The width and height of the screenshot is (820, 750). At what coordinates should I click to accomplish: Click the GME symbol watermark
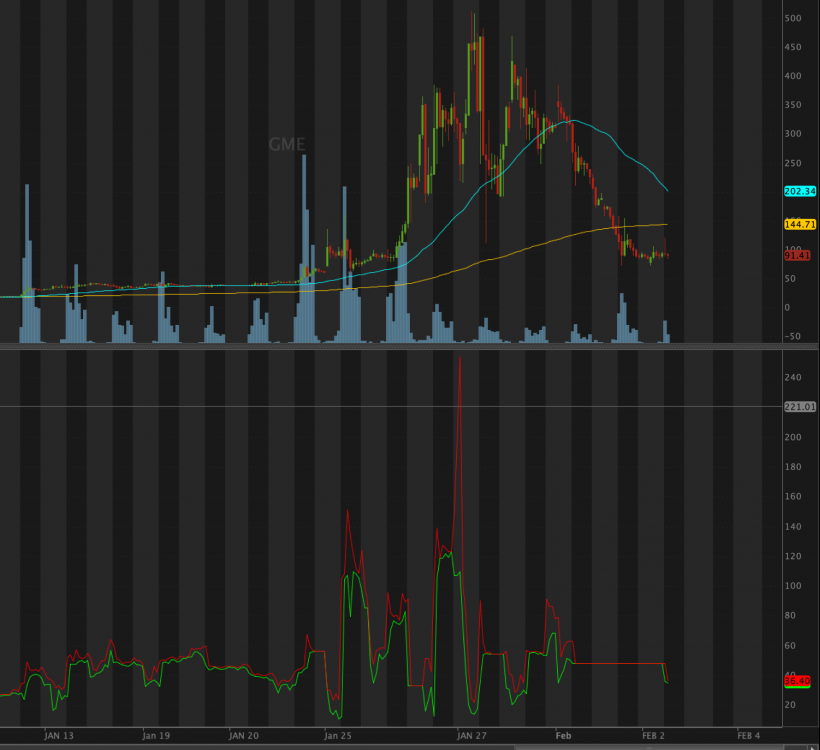(286, 145)
